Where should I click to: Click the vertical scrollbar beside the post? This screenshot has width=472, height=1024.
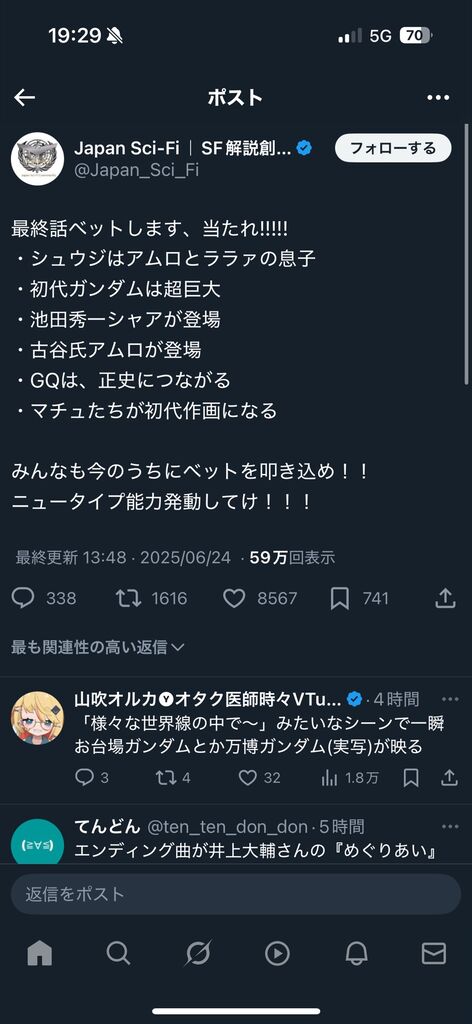(466, 255)
